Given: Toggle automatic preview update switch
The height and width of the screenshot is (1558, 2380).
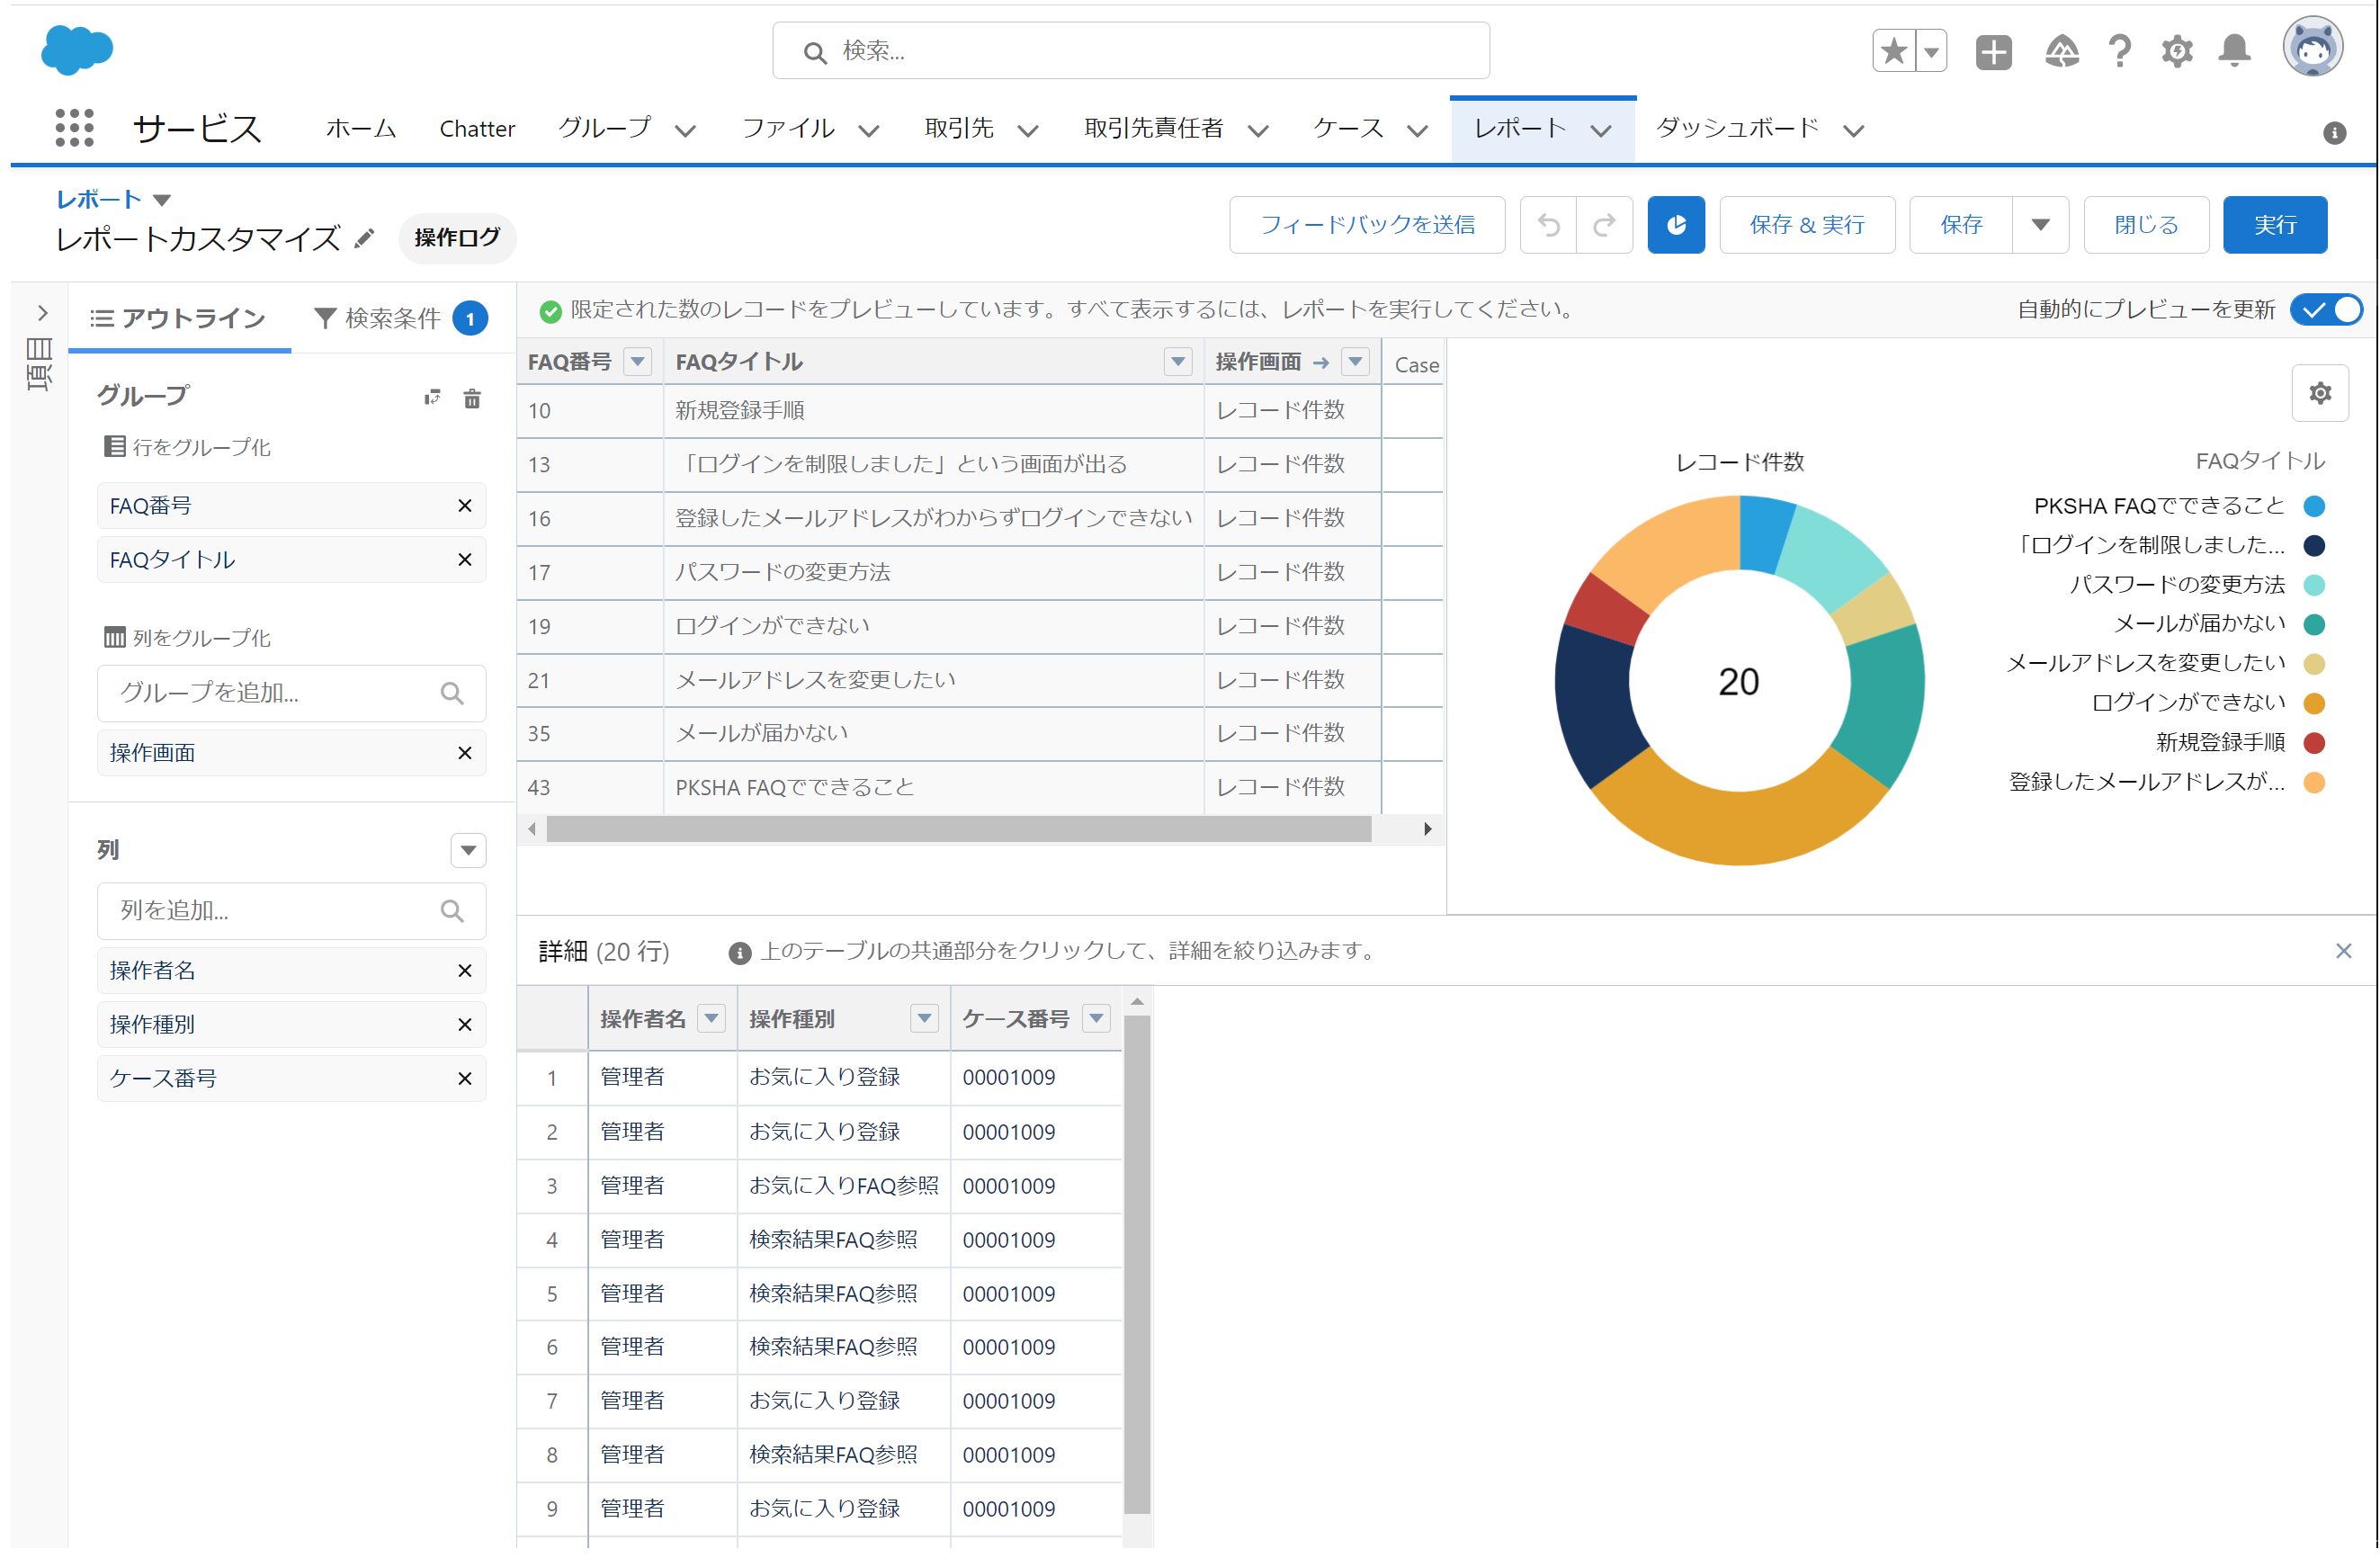Looking at the screenshot, I should (x=2329, y=310).
